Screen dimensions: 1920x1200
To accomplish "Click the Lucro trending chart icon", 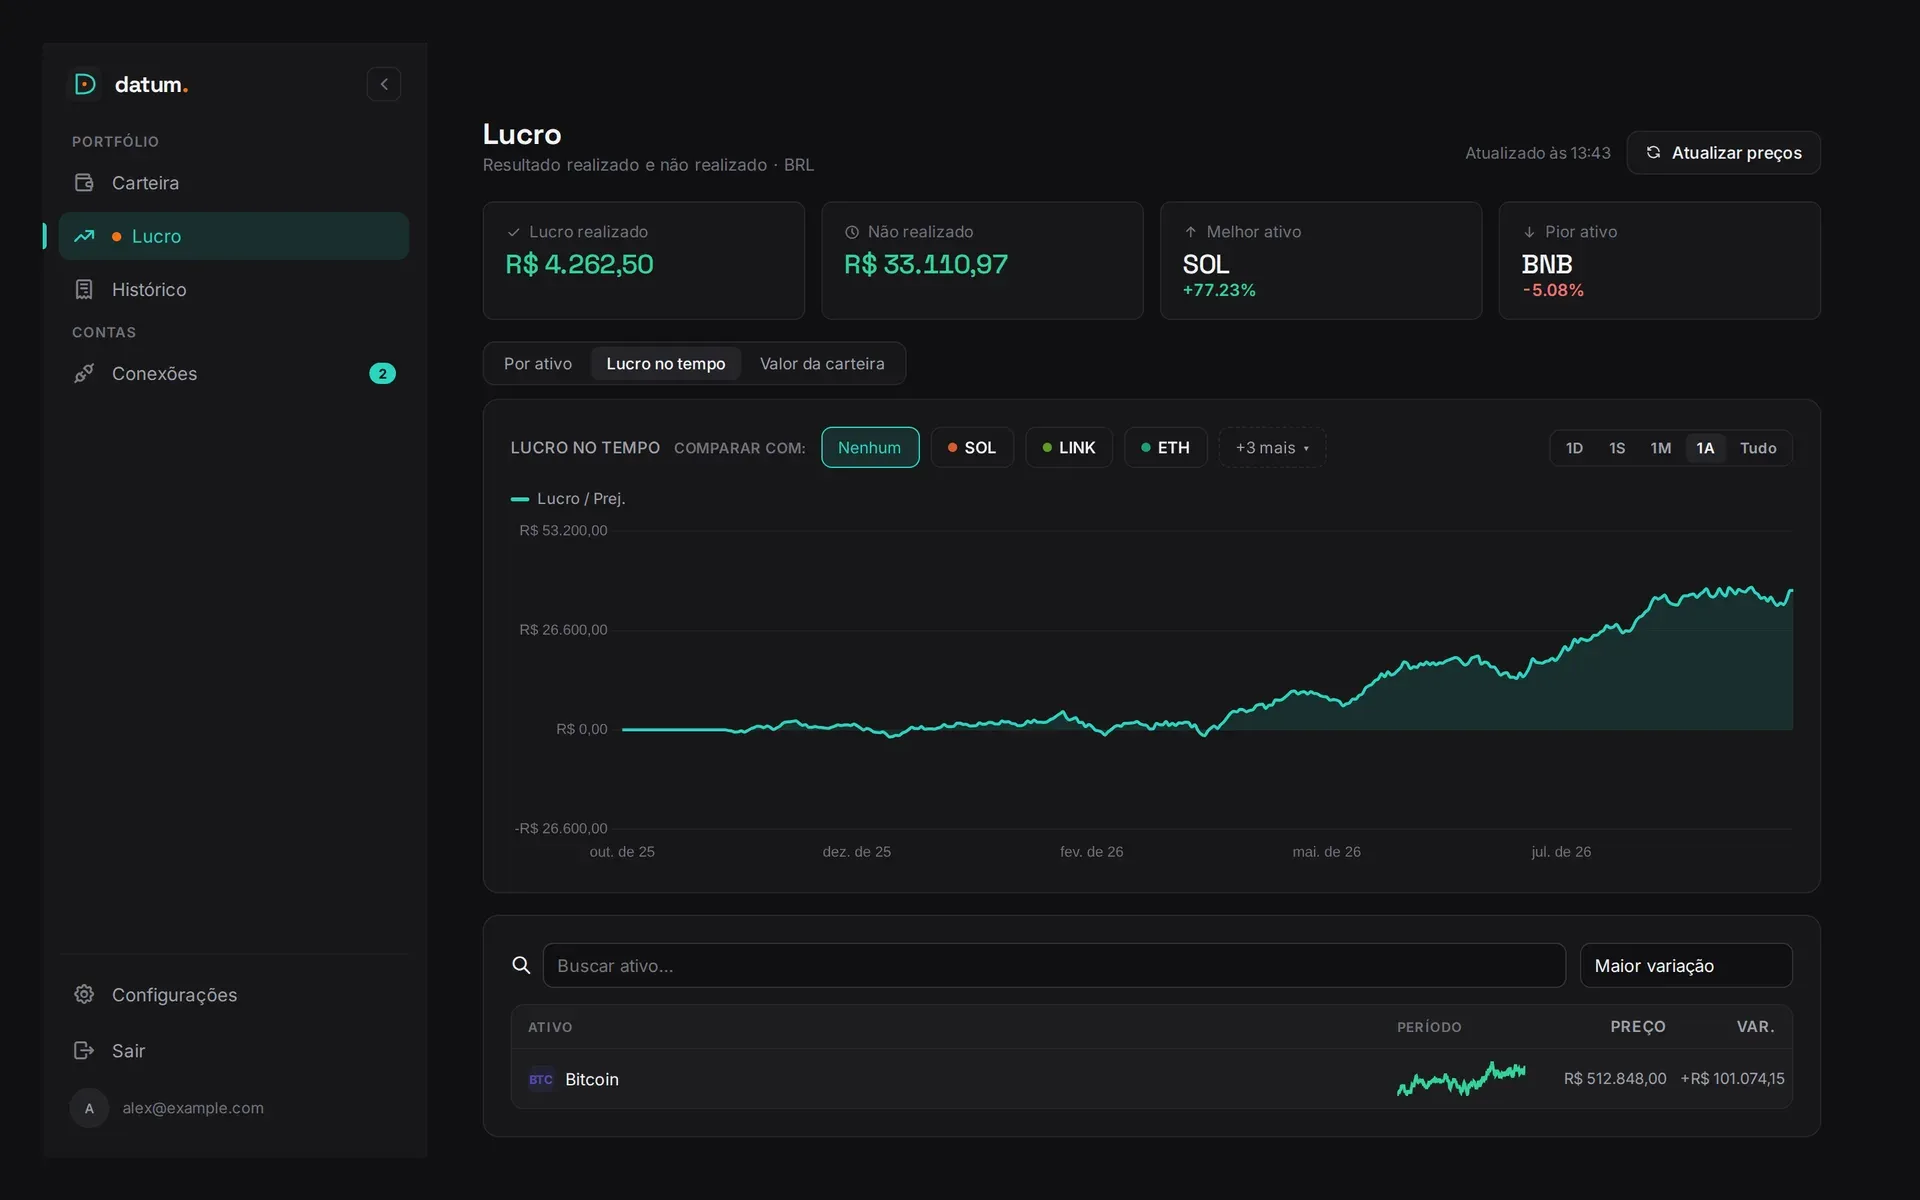I will (x=84, y=236).
